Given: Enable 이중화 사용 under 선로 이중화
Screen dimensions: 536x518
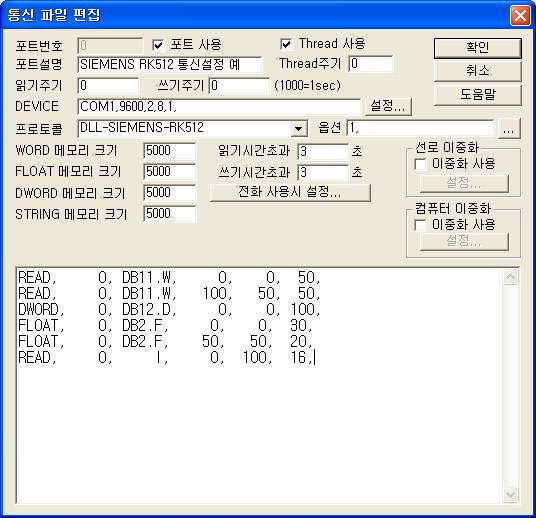Looking at the screenshot, I should point(420,164).
